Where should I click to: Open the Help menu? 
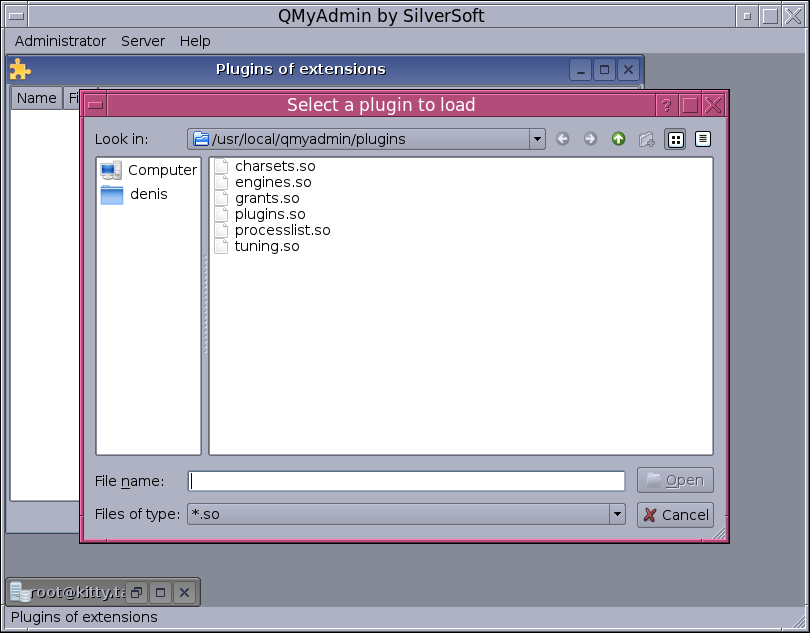pos(195,41)
